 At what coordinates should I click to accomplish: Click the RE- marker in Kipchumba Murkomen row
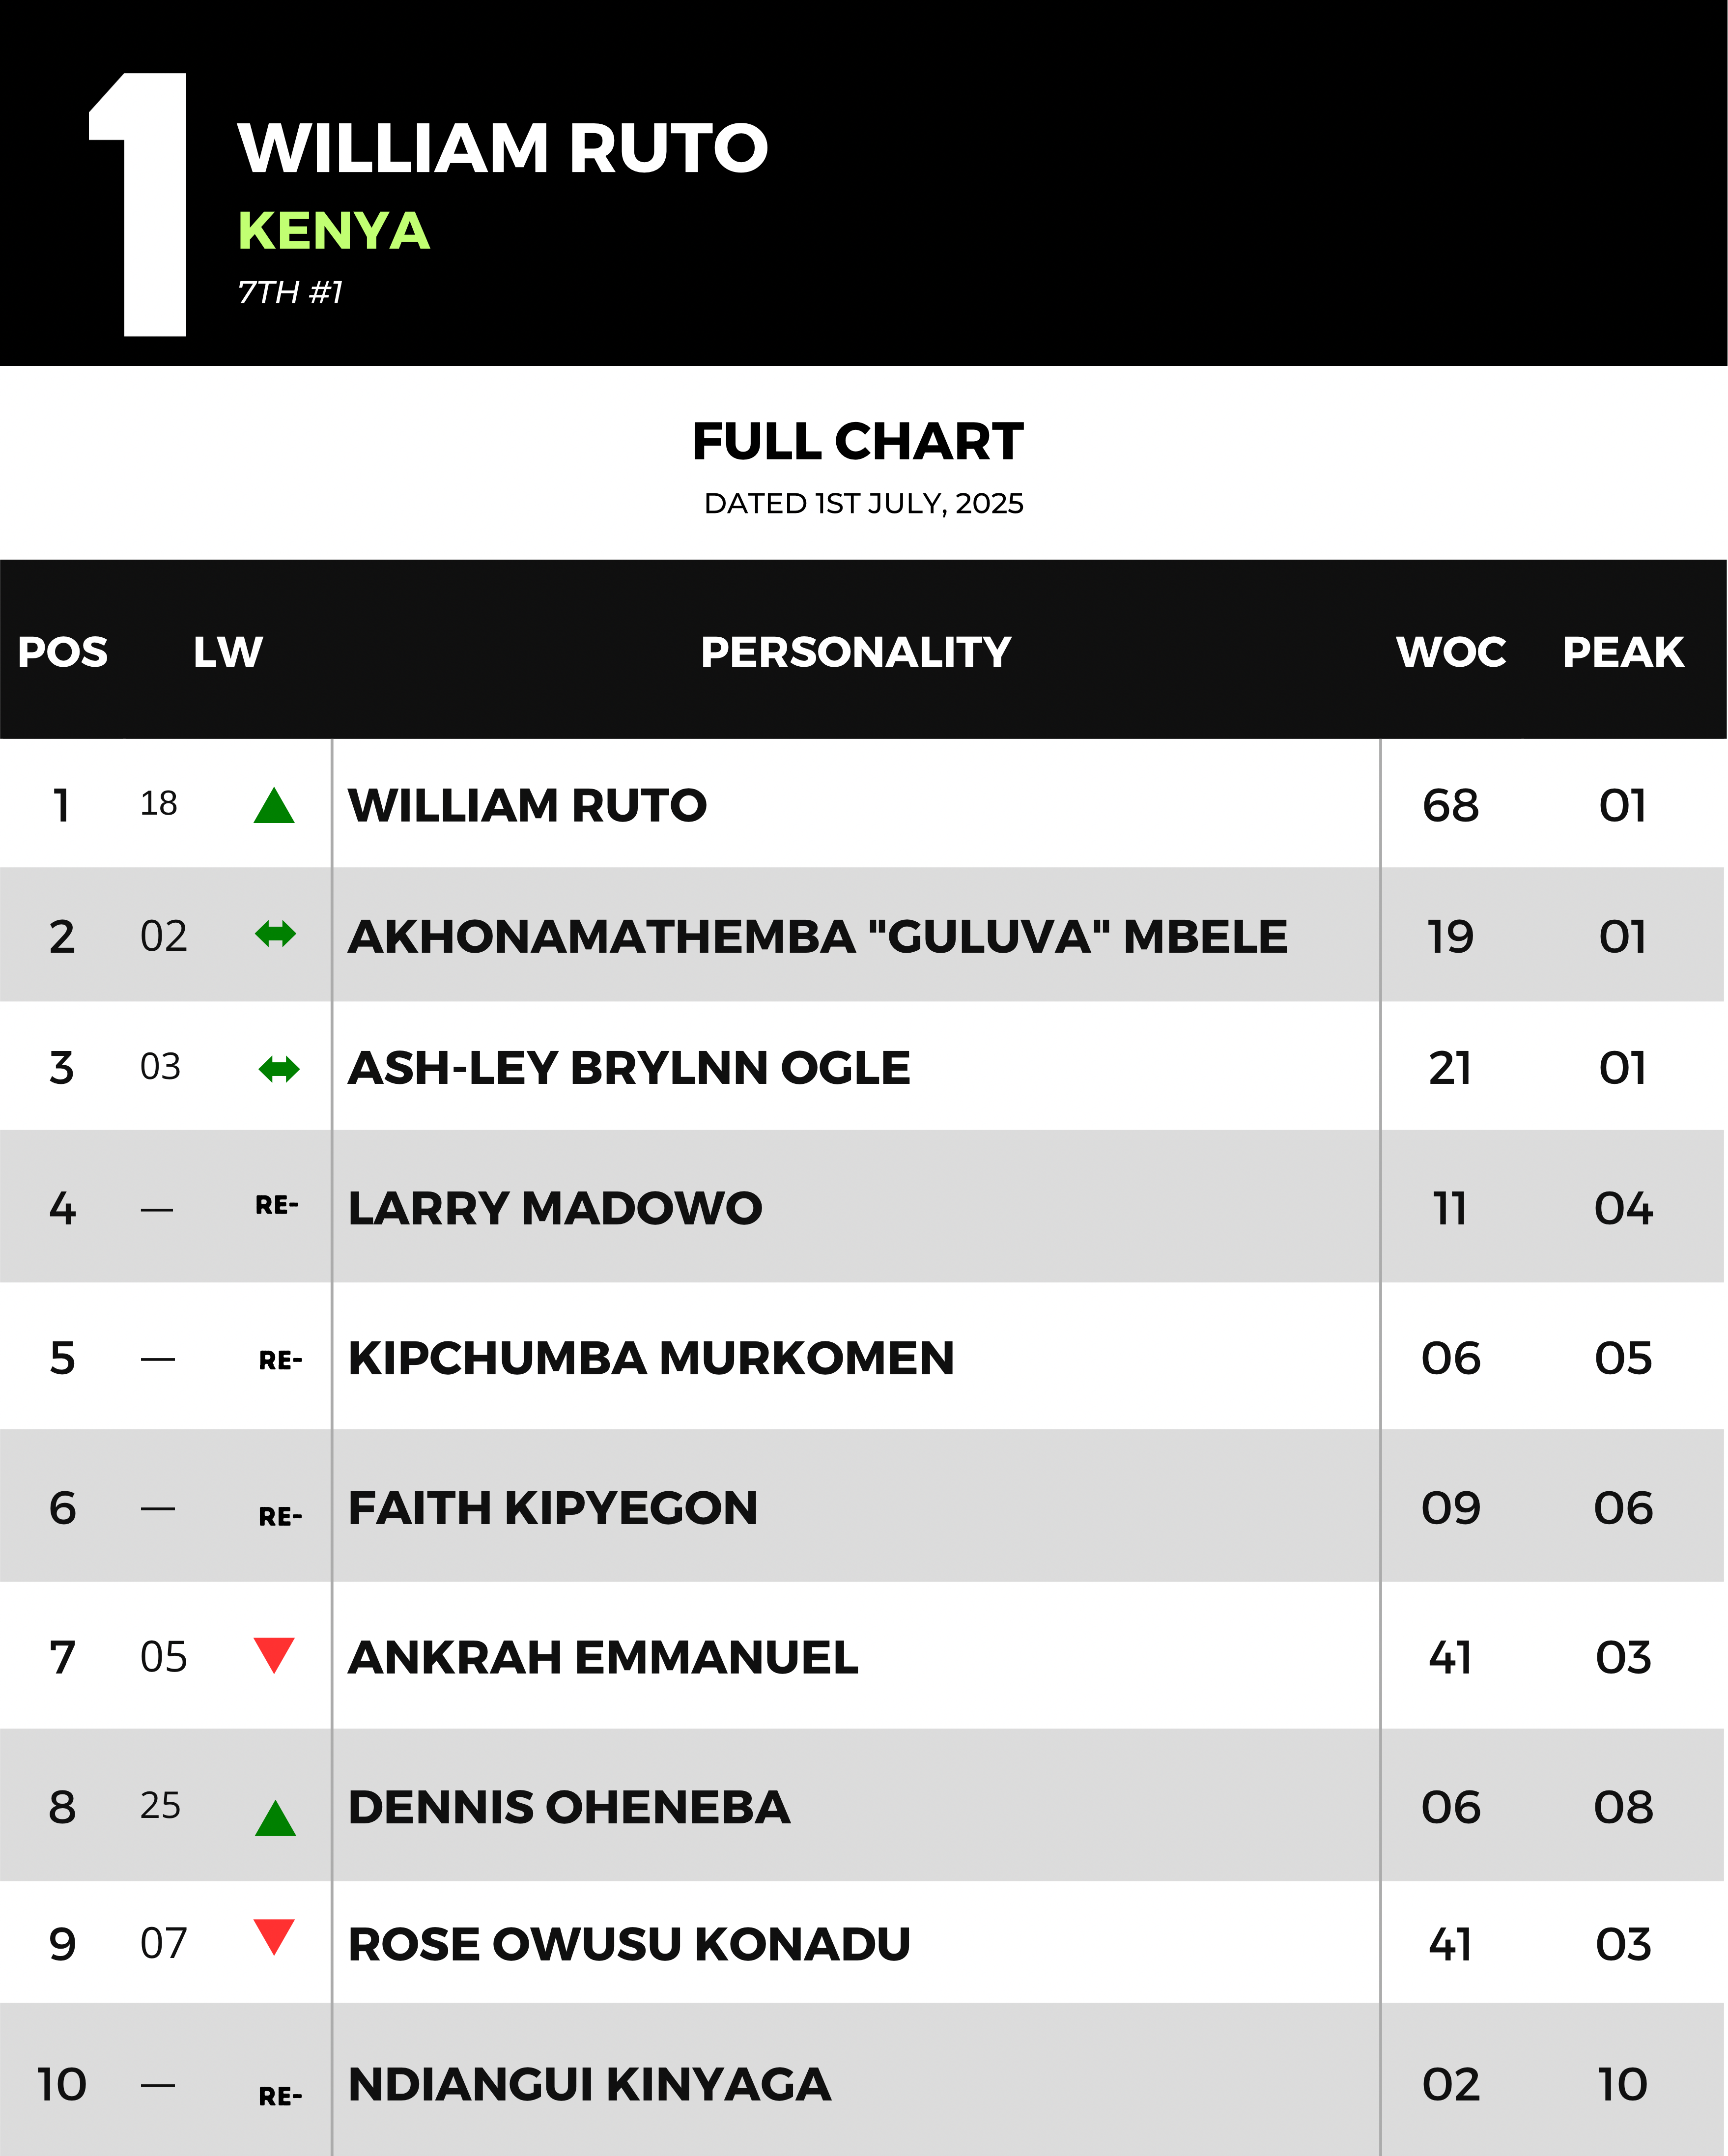coord(280,1360)
